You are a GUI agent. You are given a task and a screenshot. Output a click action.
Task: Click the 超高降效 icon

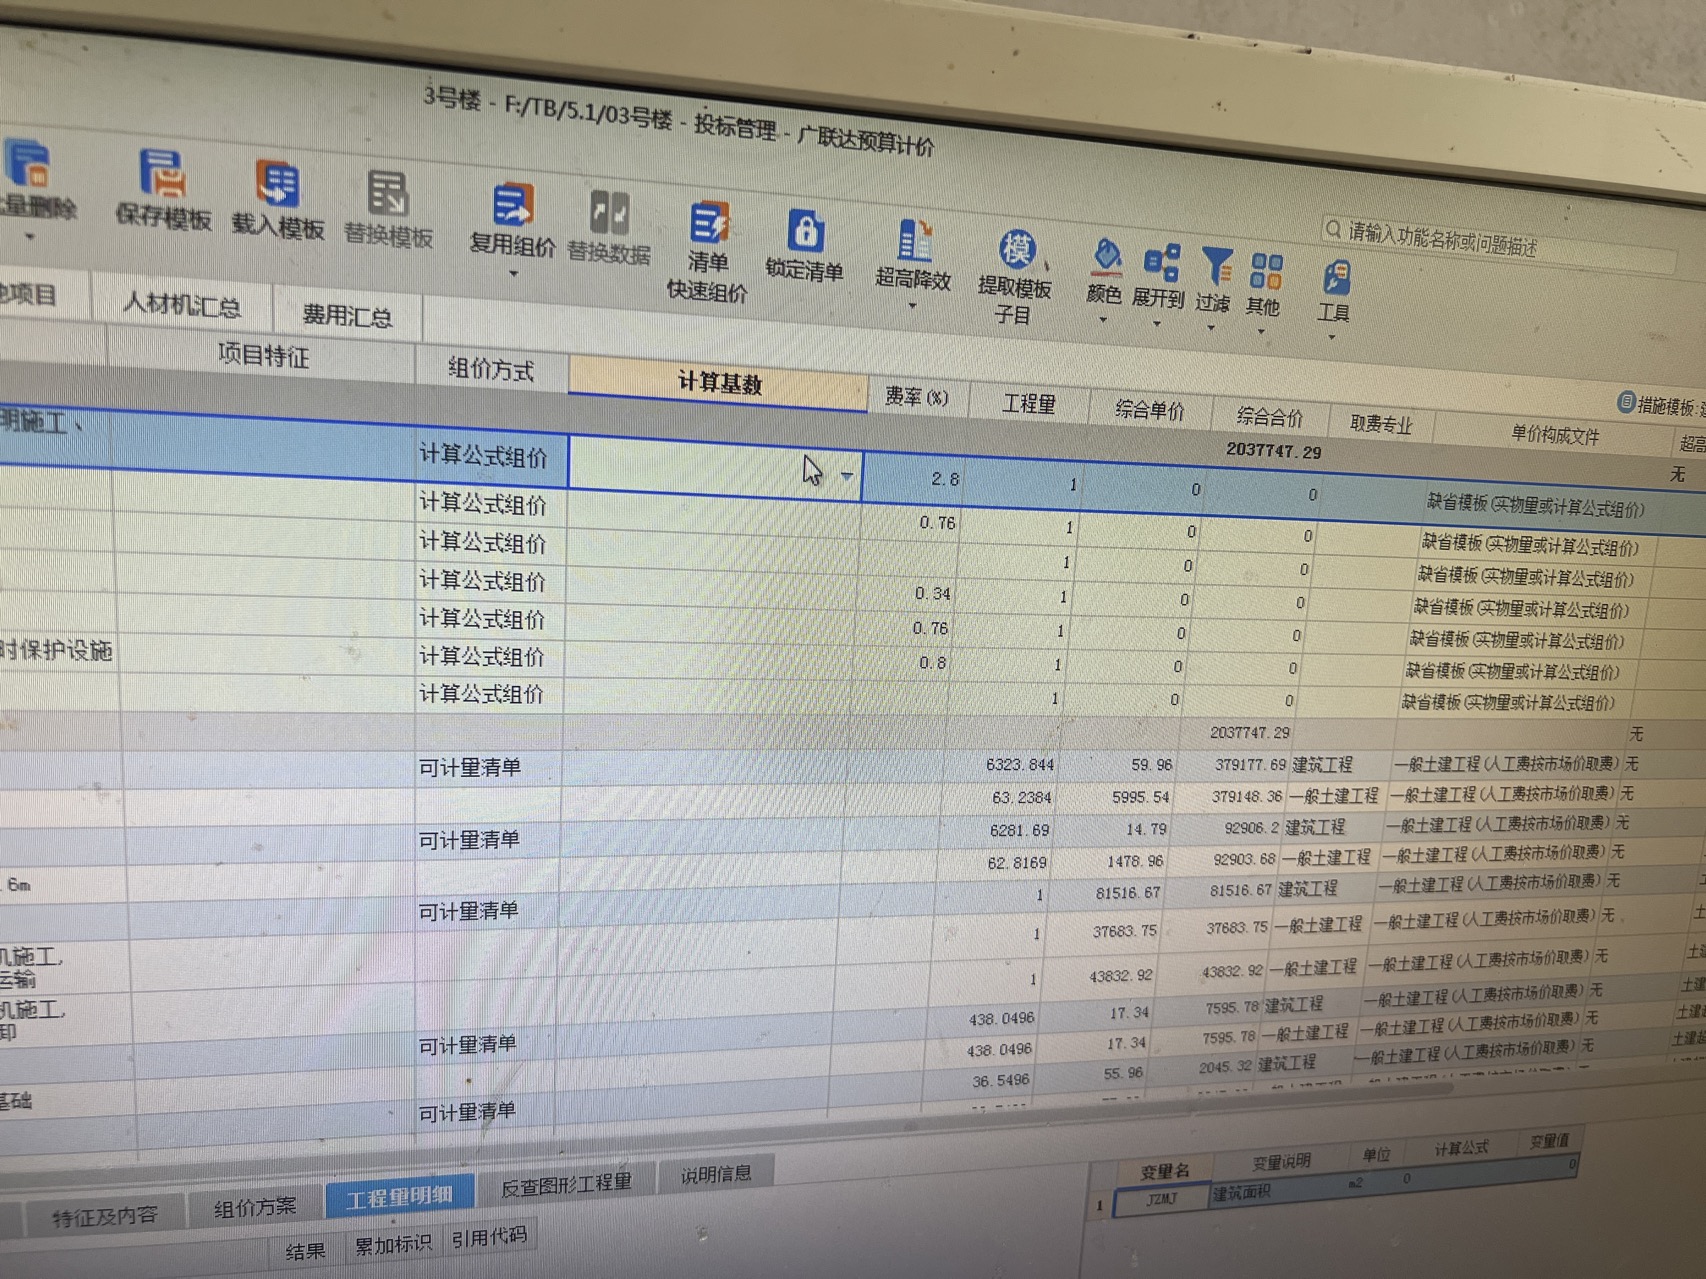[913, 240]
